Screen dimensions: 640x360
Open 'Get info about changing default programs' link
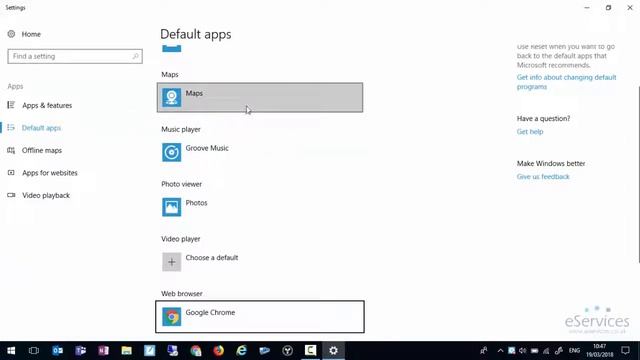tap(567, 82)
